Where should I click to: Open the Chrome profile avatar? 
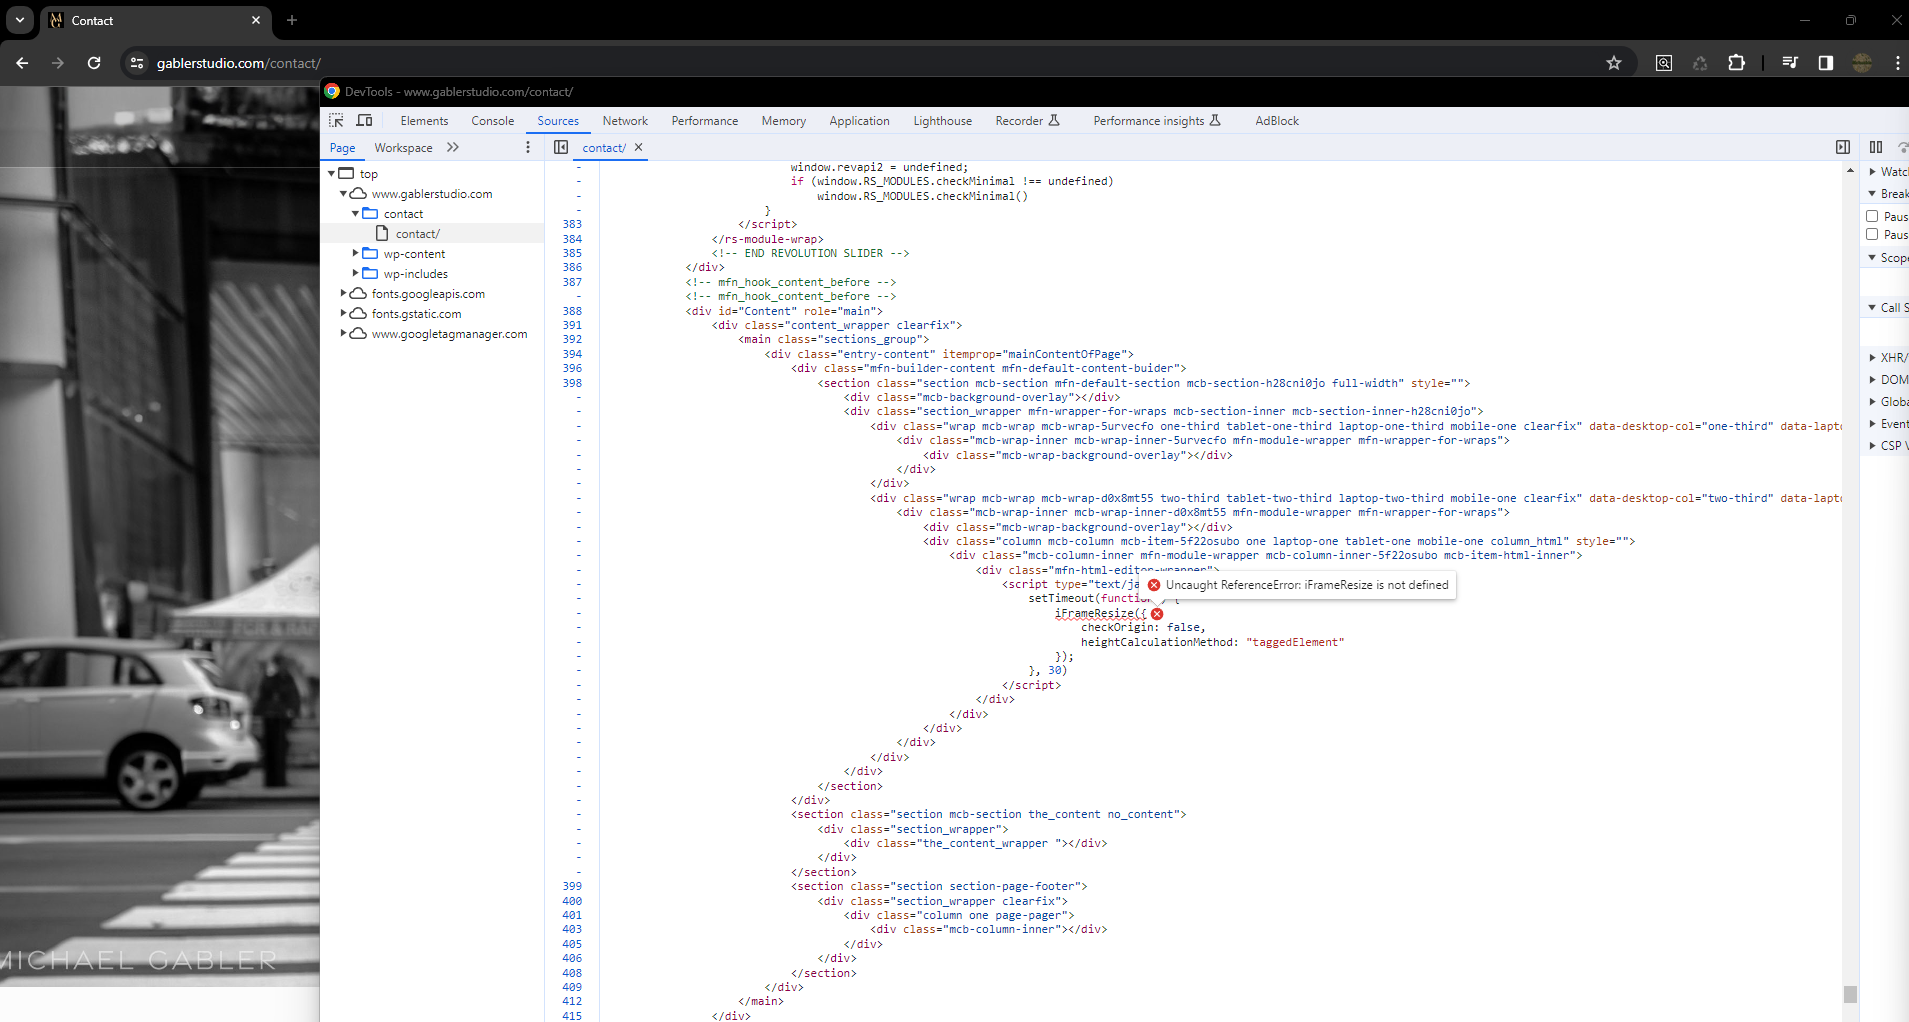pos(1862,63)
